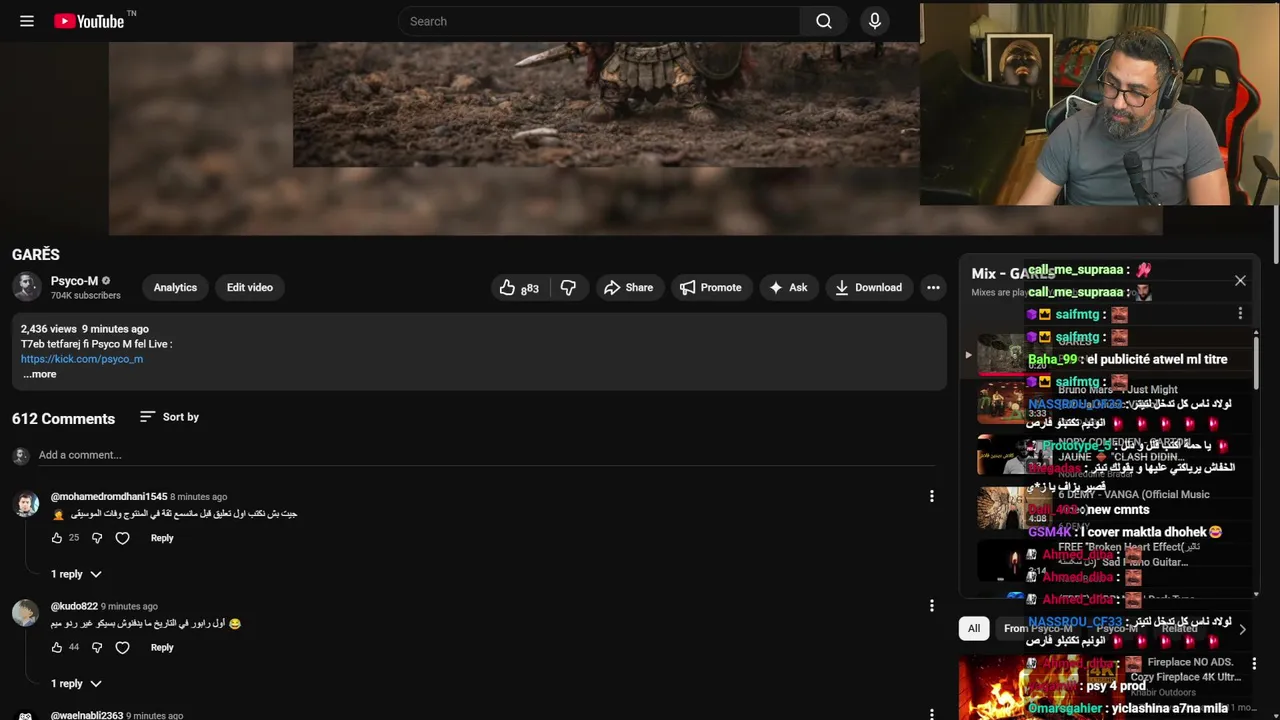1280x720 pixels.
Task: Close the Mix playlist panel
Action: coord(1240,281)
